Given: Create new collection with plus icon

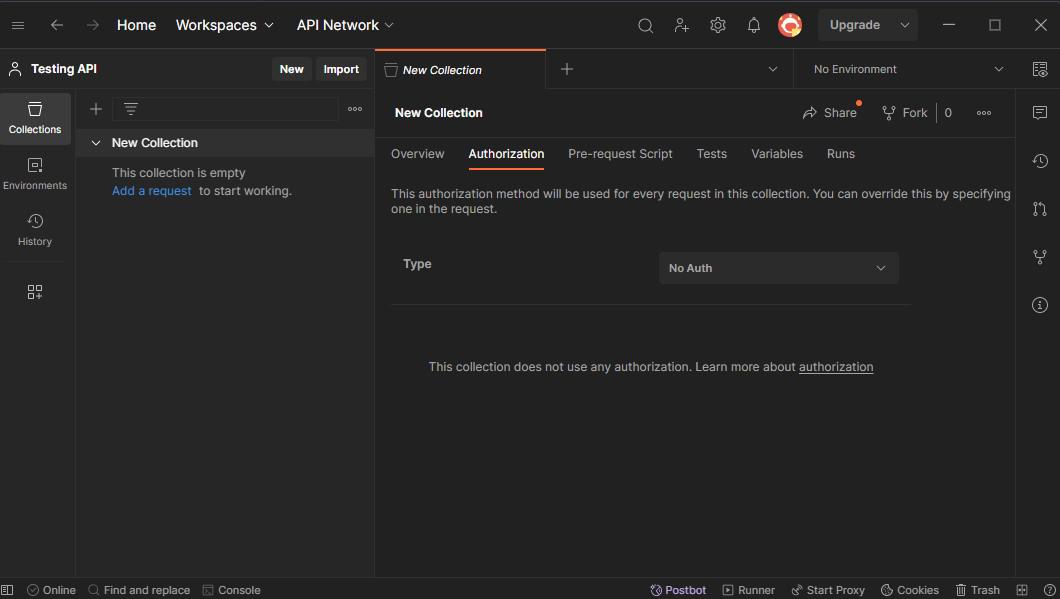Looking at the screenshot, I should point(96,109).
